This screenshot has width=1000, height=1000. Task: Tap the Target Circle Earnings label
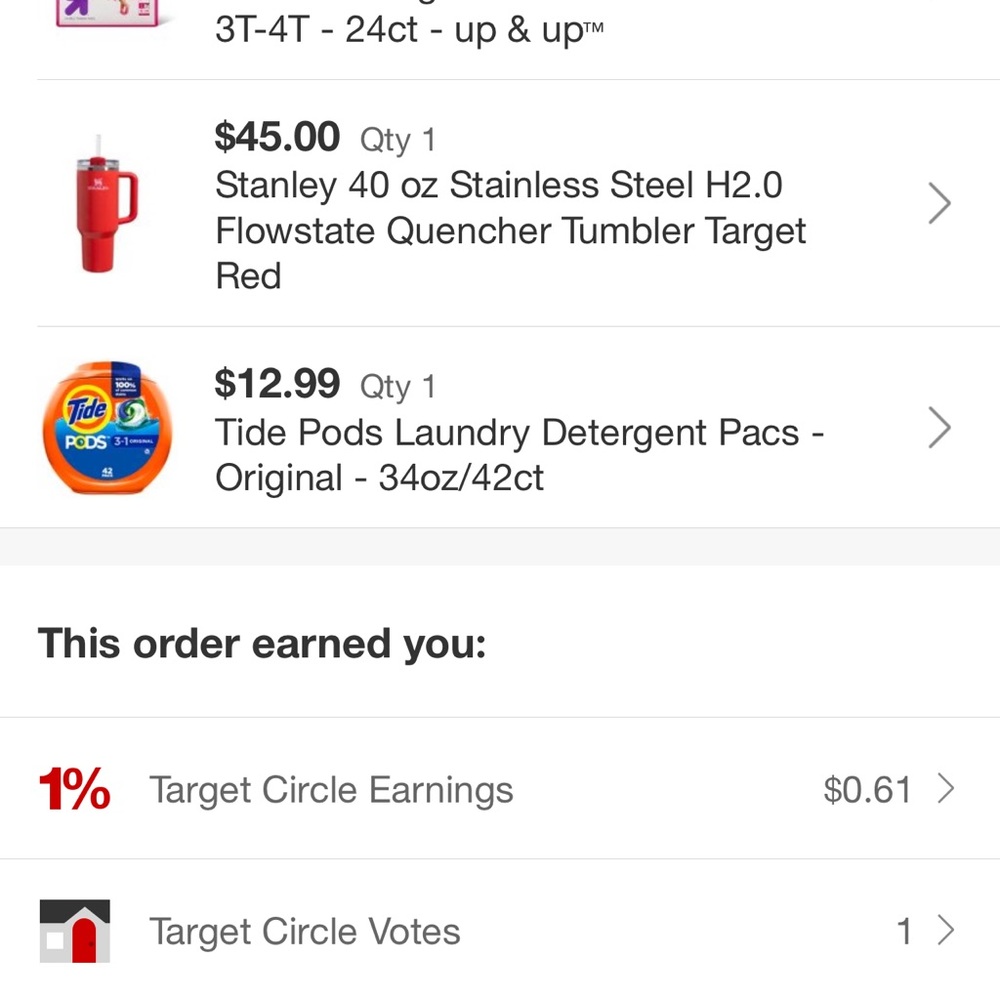pyautogui.click(x=331, y=790)
